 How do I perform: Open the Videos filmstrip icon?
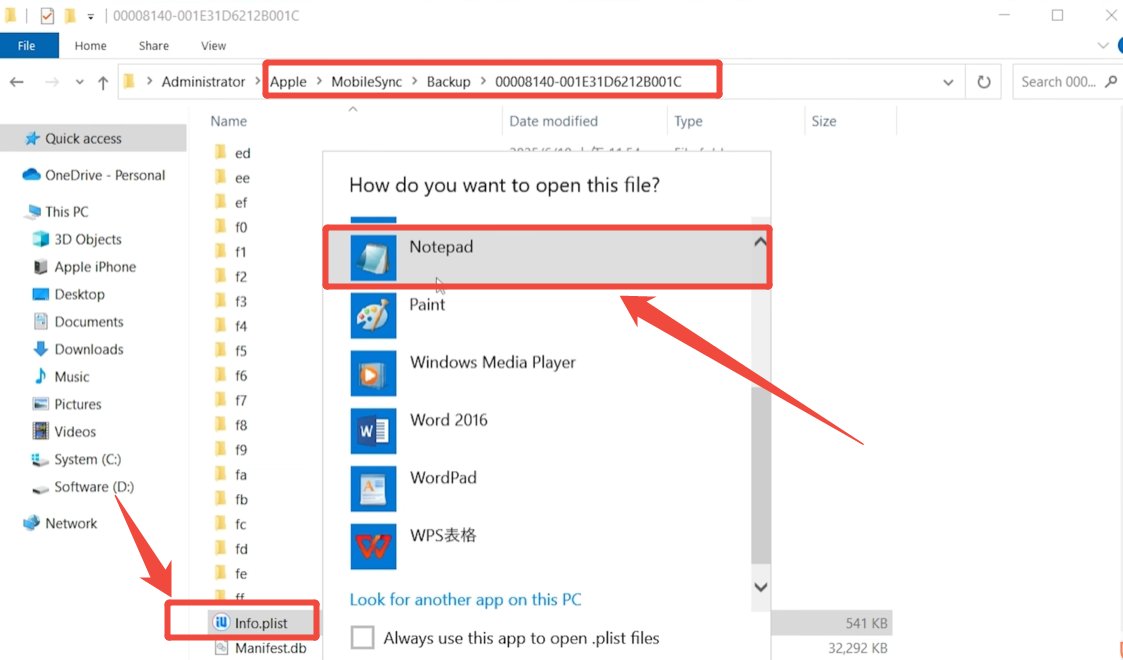point(41,431)
